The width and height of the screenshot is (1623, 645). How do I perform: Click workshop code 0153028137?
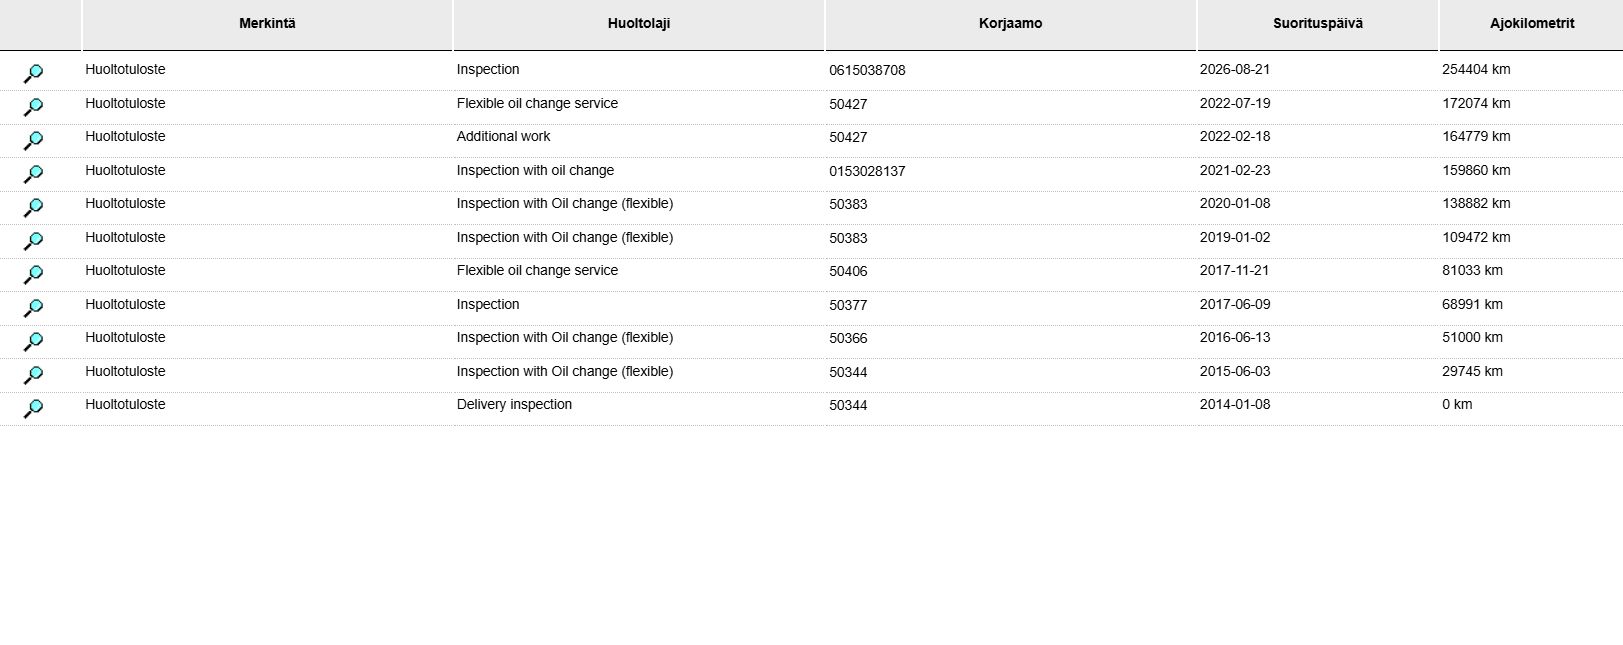point(867,172)
